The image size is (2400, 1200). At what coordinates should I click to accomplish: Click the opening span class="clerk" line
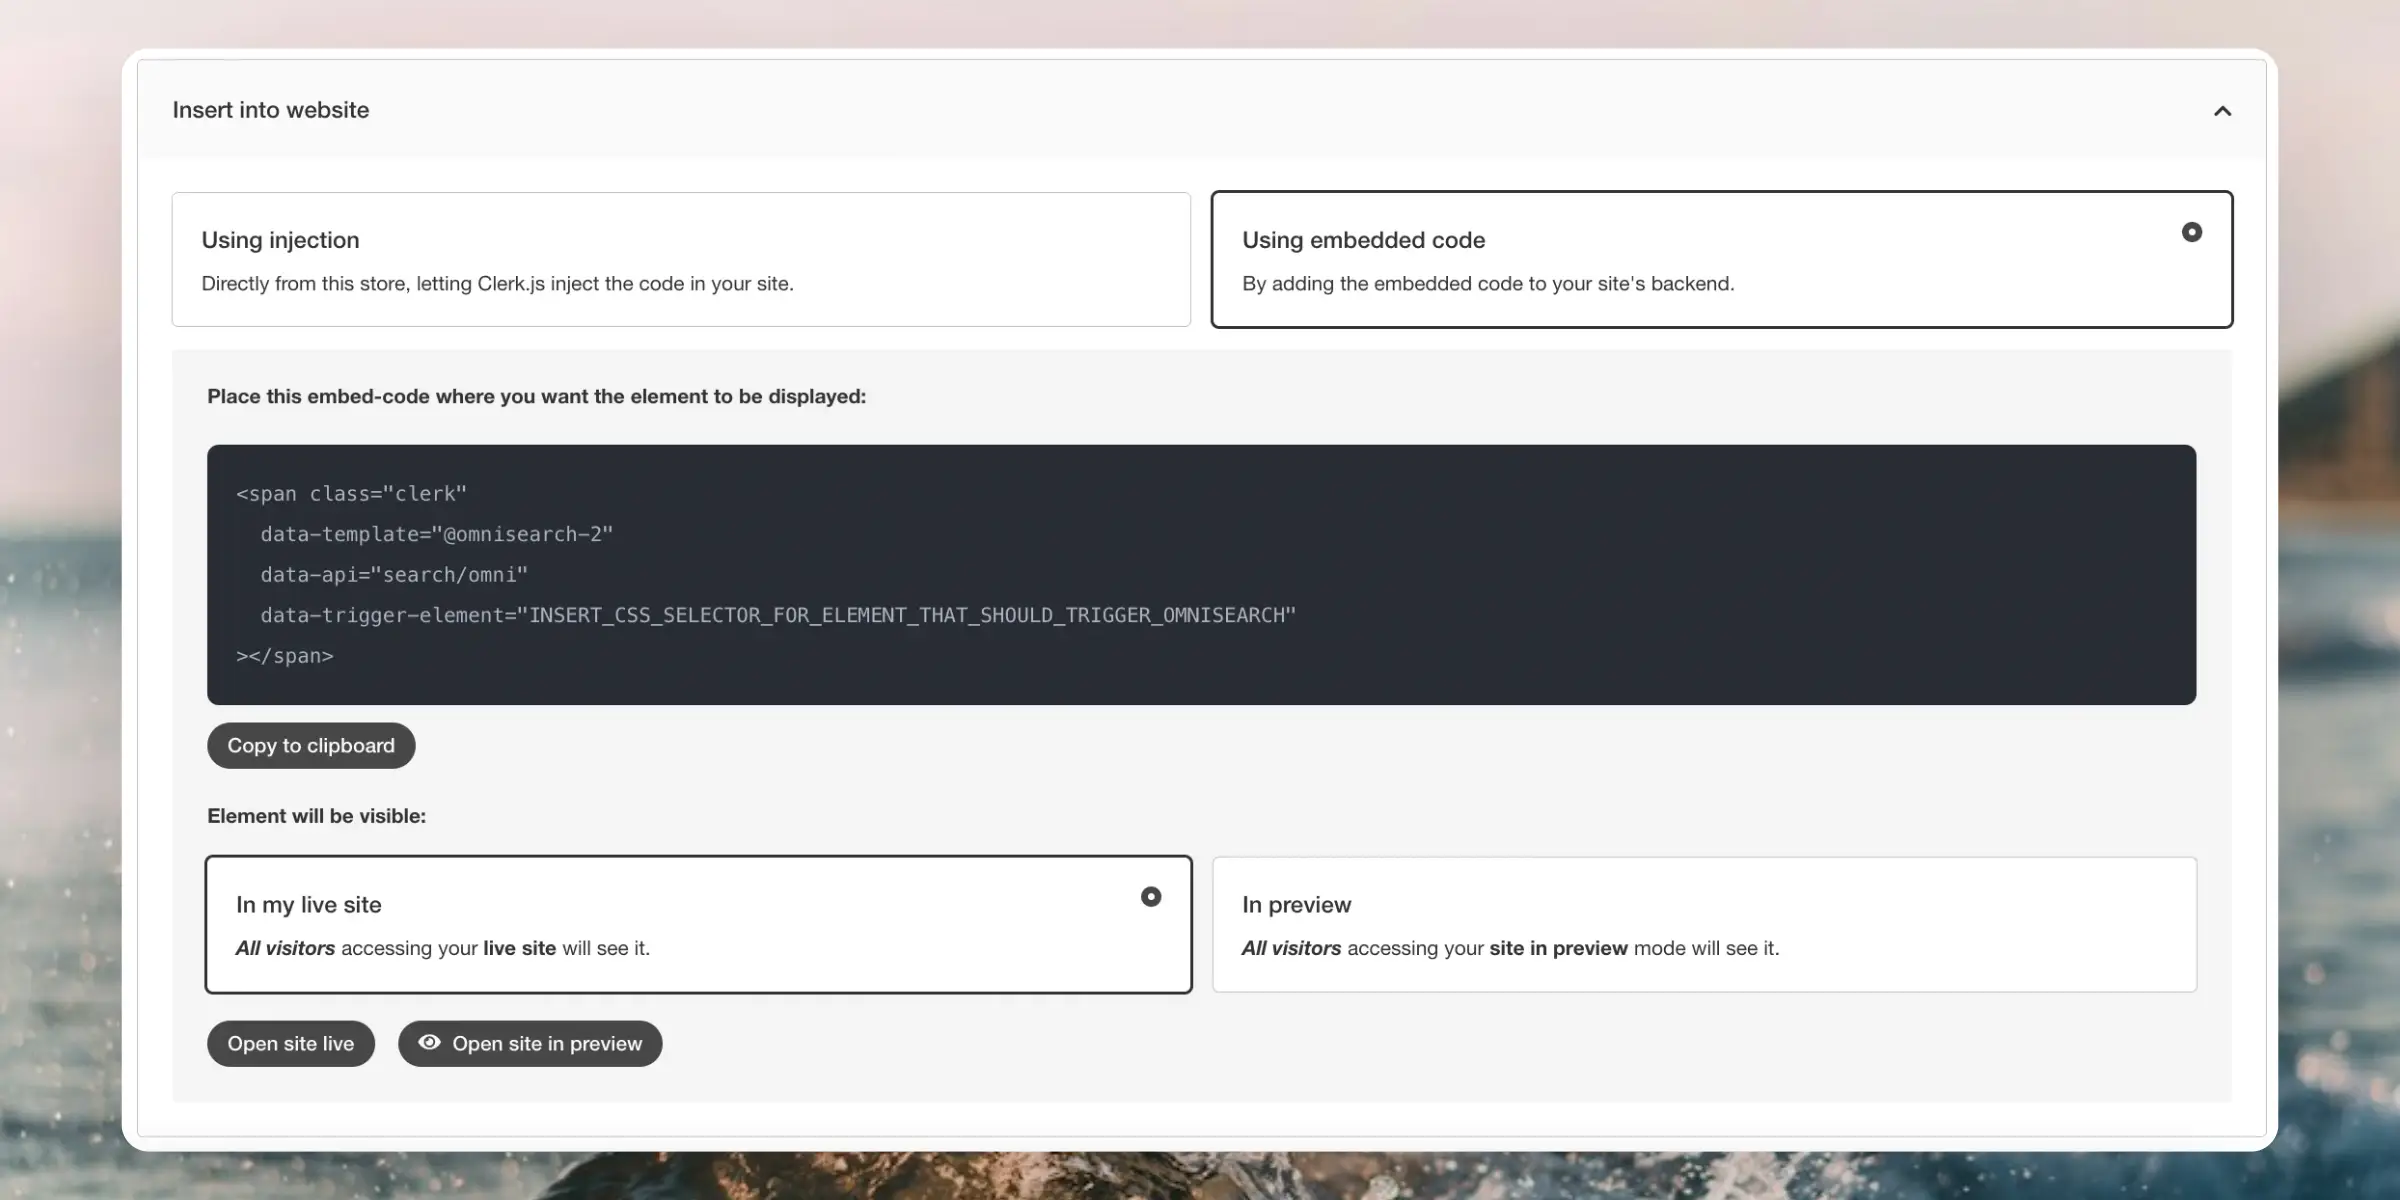coord(351,494)
